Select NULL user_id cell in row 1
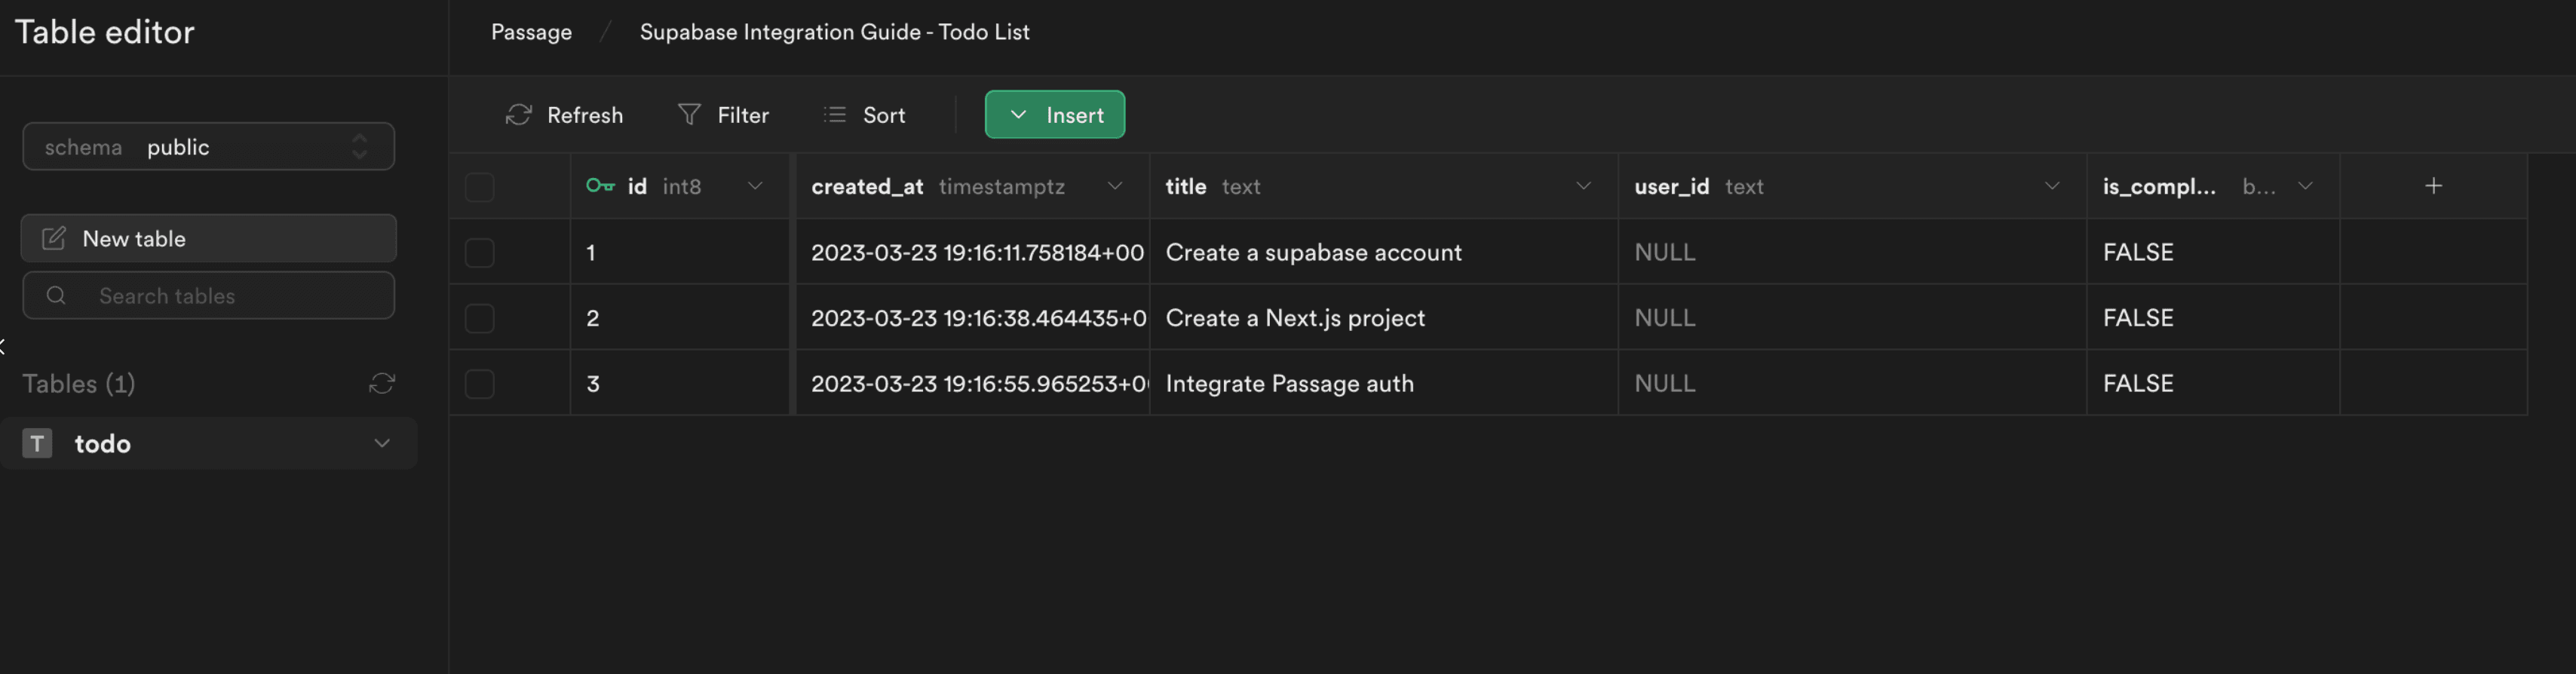The image size is (2576, 674). pos(1852,252)
